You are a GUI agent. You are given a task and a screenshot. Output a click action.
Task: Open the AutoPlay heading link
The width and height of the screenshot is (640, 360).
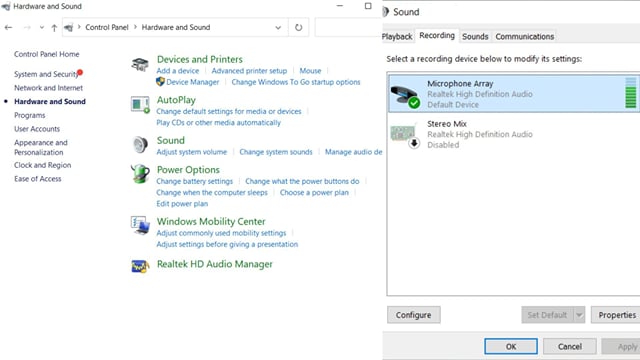(176, 100)
